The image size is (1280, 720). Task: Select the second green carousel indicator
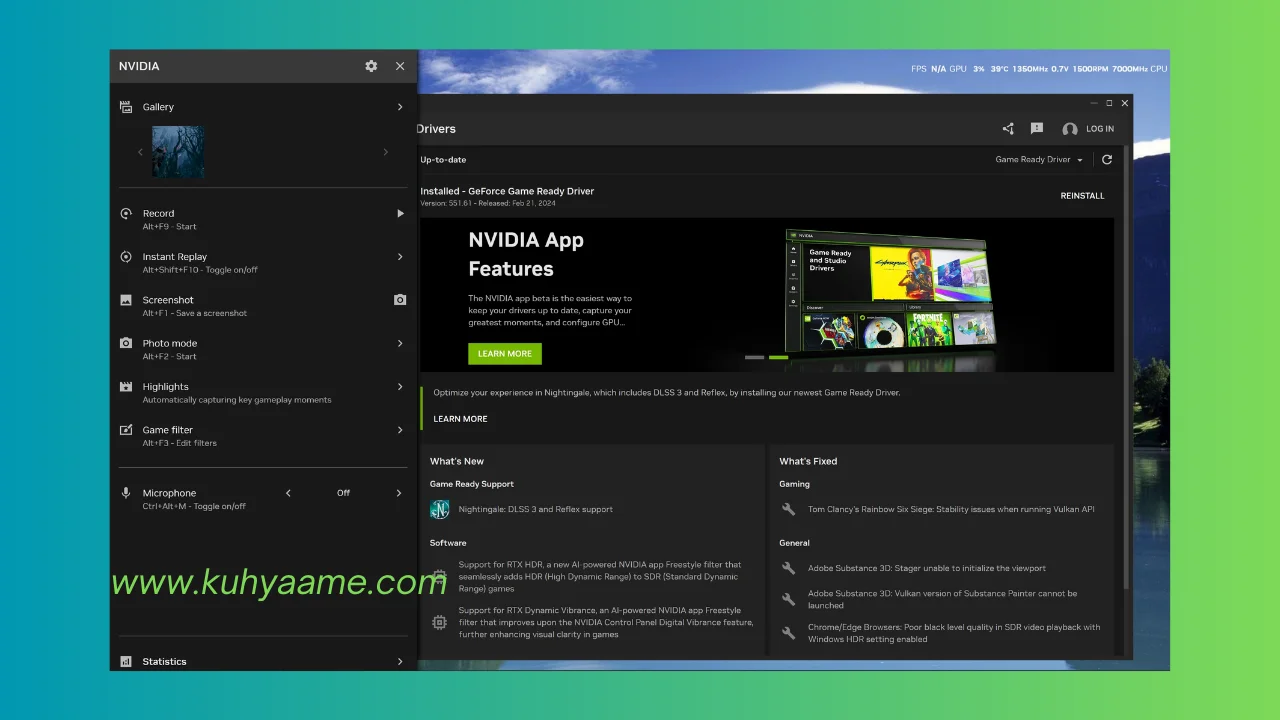(x=779, y=357)
